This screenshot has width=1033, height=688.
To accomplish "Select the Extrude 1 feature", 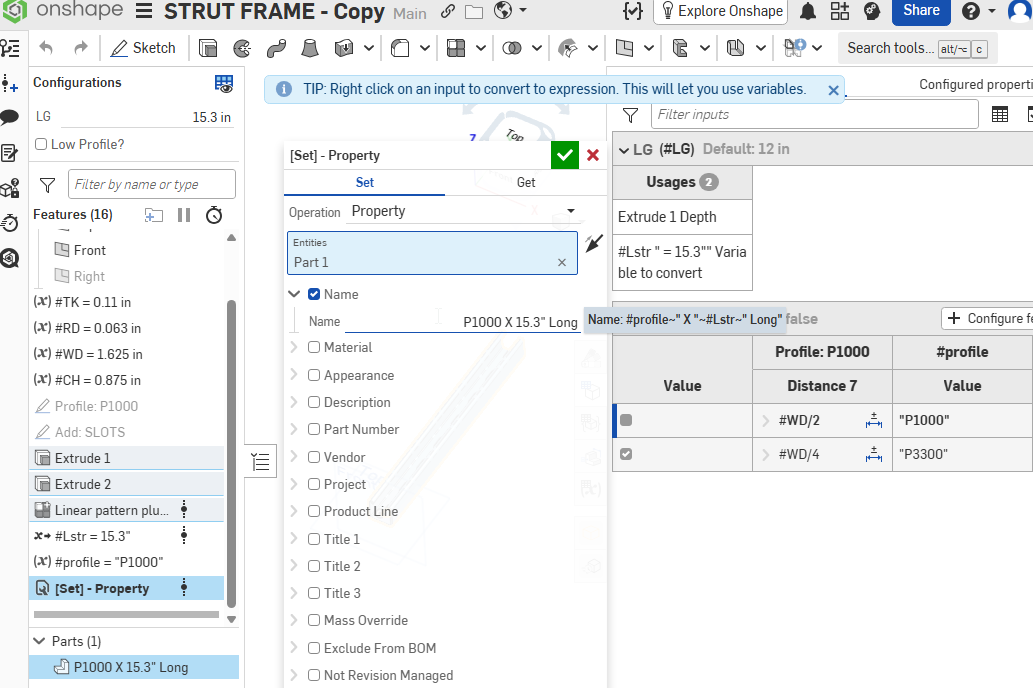I will pos(126,458).
